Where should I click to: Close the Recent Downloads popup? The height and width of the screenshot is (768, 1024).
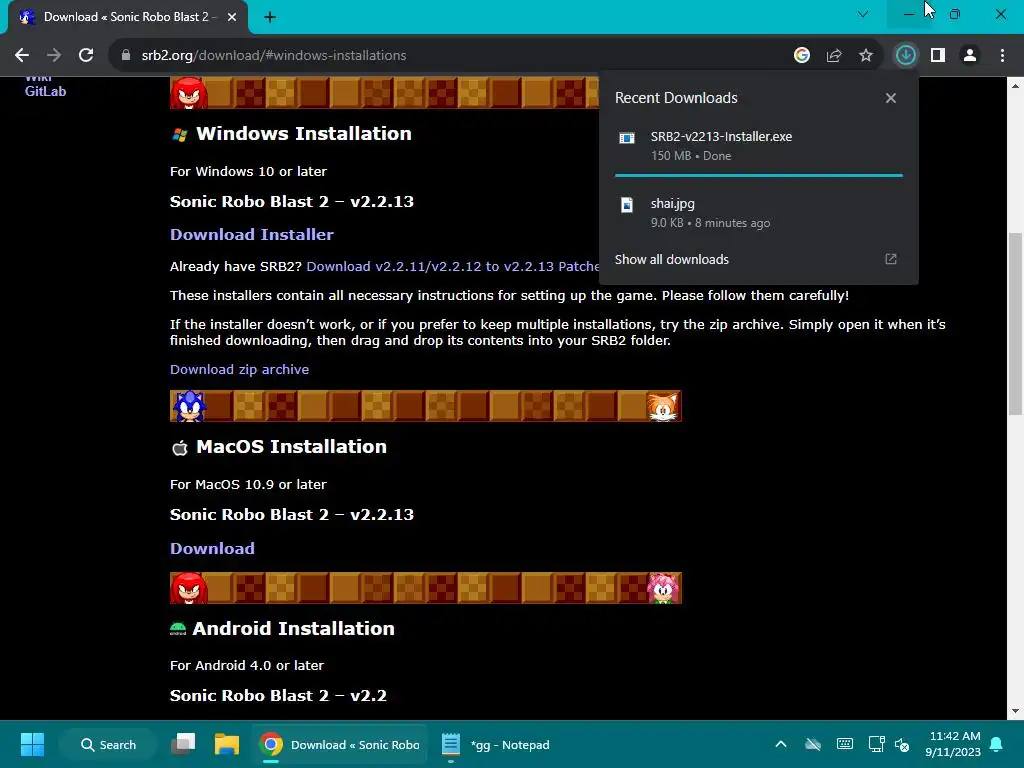[891, 98]
